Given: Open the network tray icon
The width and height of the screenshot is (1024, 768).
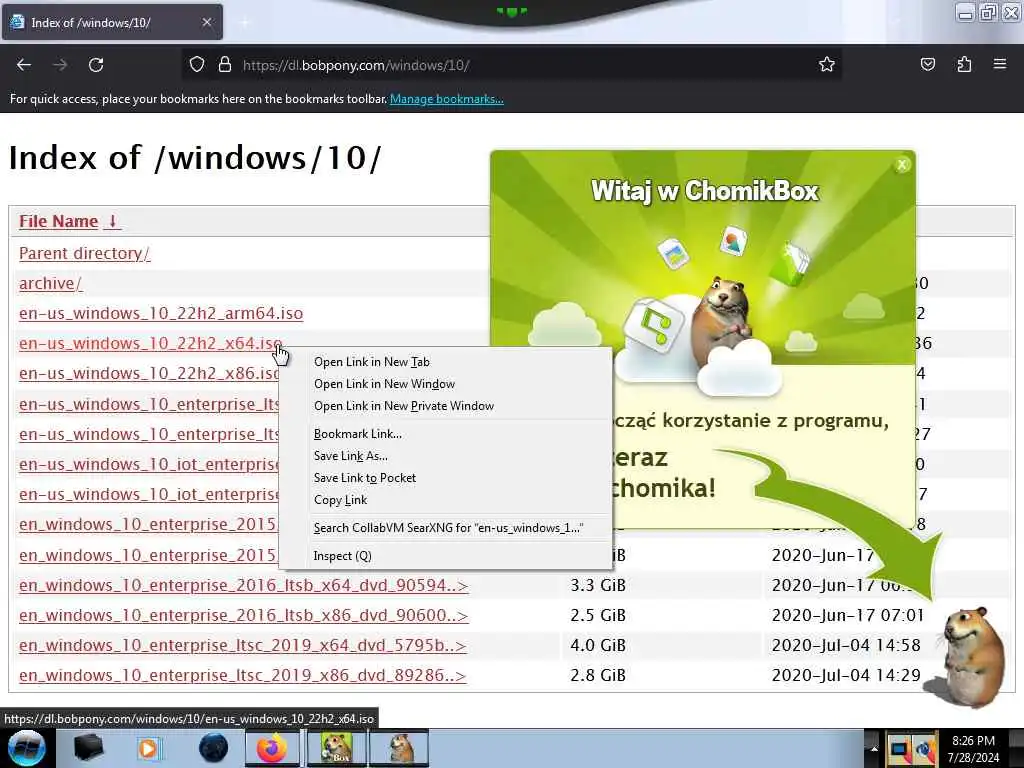Looking at the screenshot, I should (x=899, y=749).
